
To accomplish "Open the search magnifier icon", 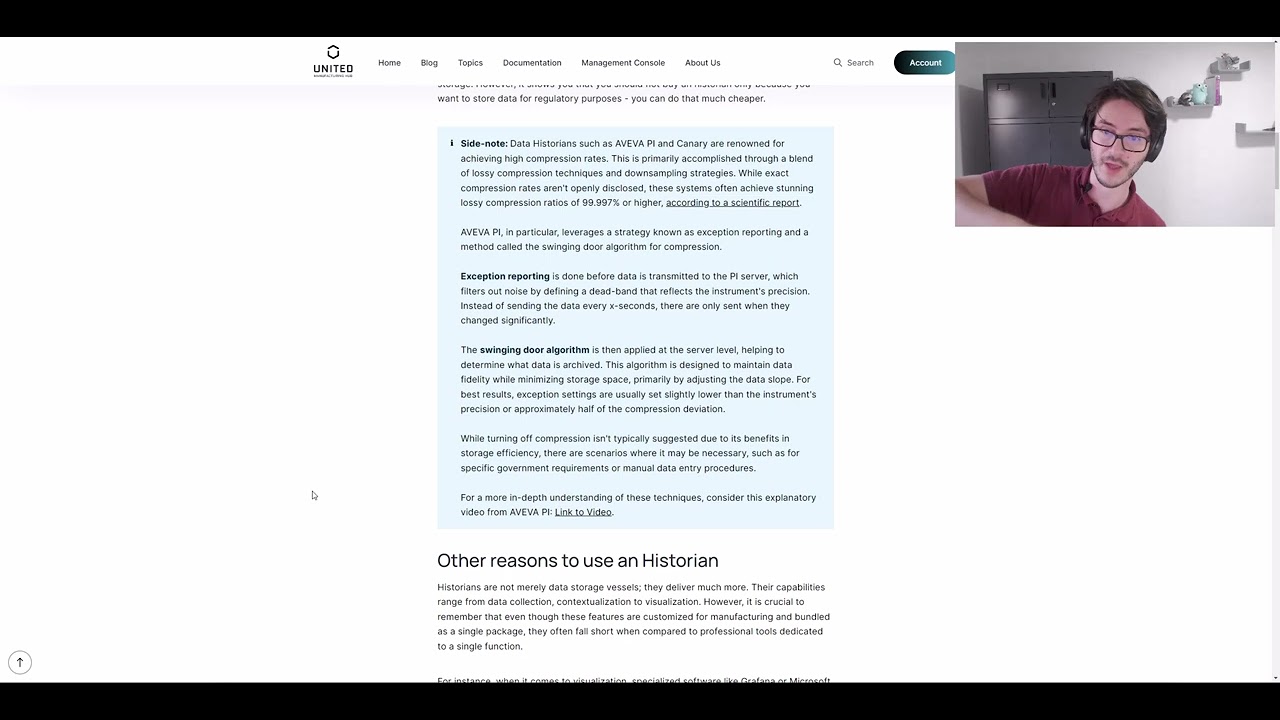I will [x=838, y=62].
